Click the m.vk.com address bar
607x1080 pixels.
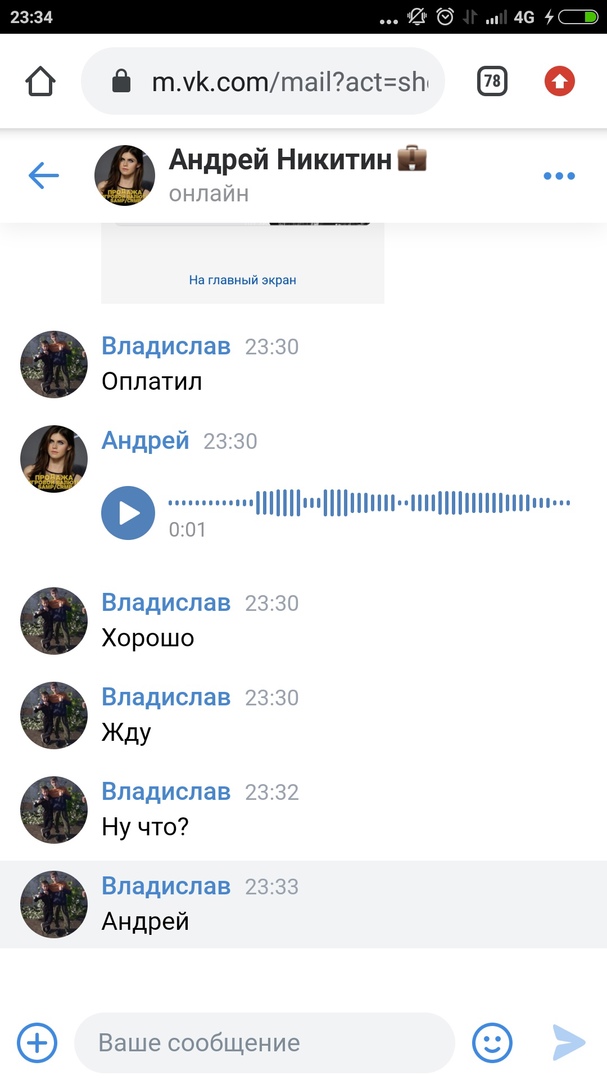(263, 81)
